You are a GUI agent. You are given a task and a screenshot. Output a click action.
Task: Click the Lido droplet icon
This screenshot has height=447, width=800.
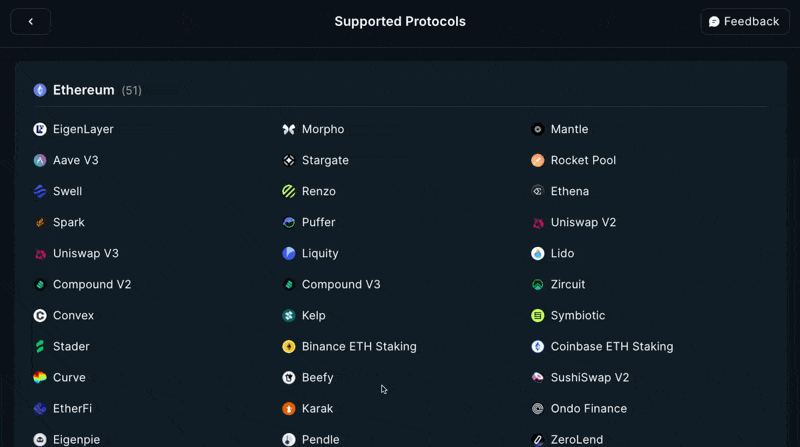[x=538, y=254]
